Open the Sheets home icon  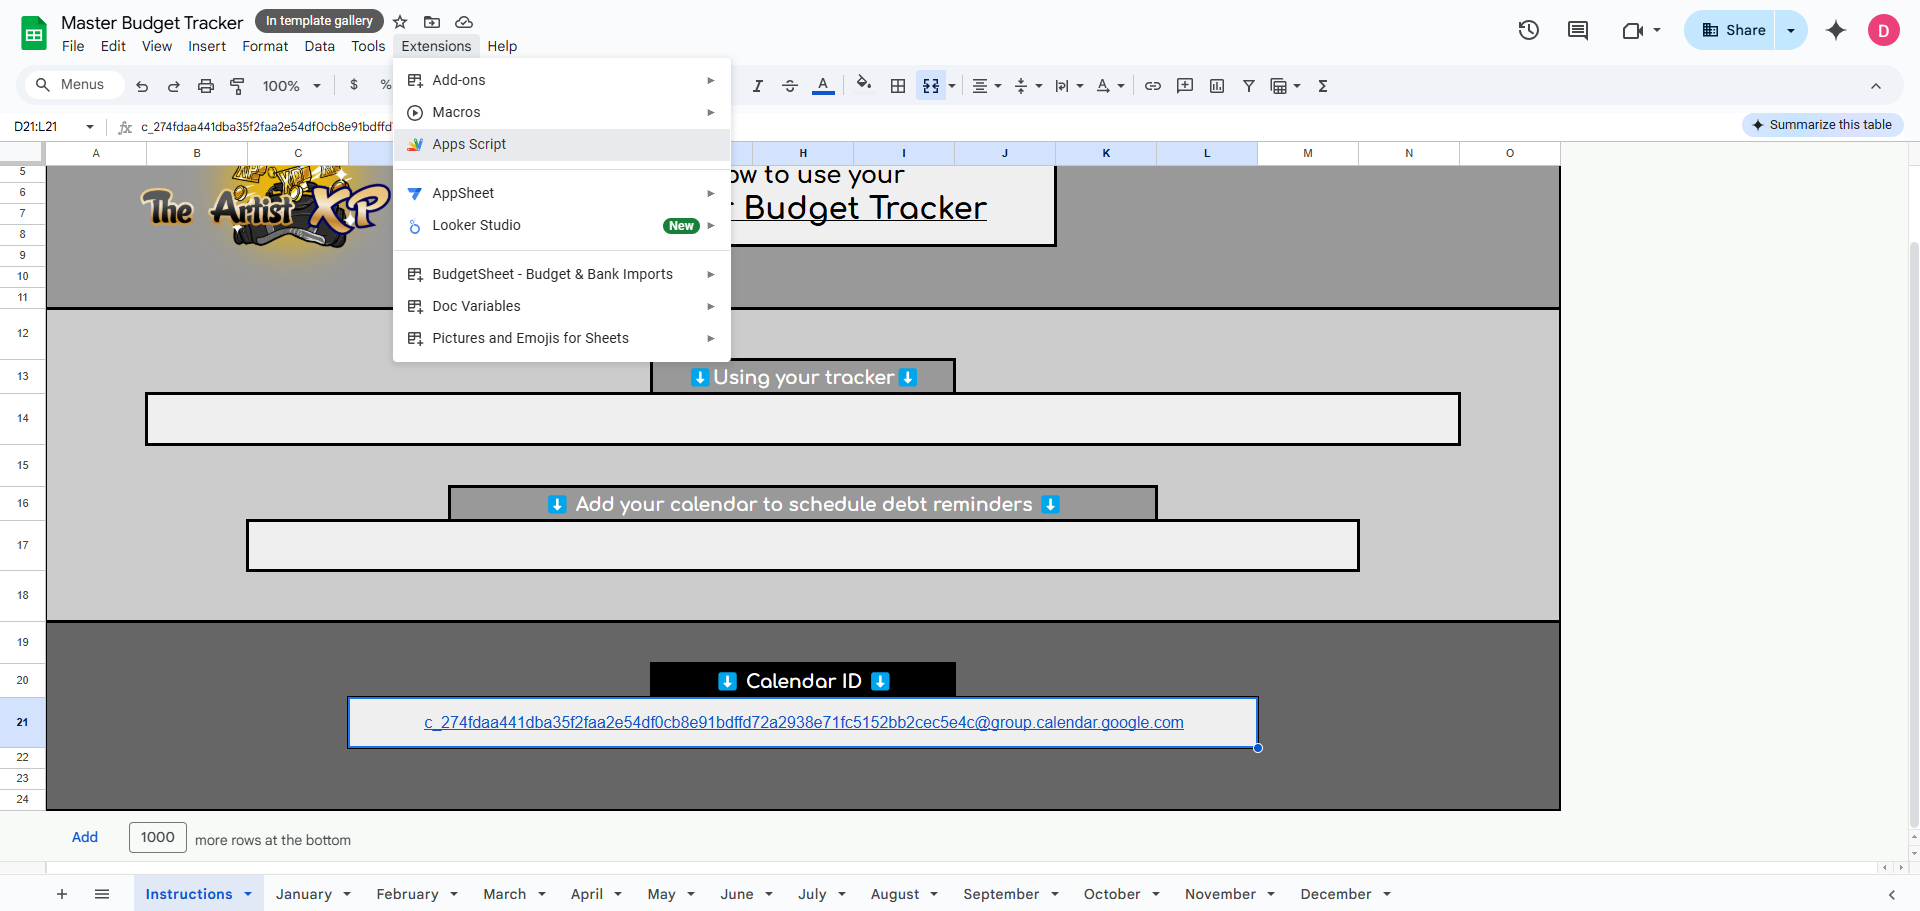[34, 33]
